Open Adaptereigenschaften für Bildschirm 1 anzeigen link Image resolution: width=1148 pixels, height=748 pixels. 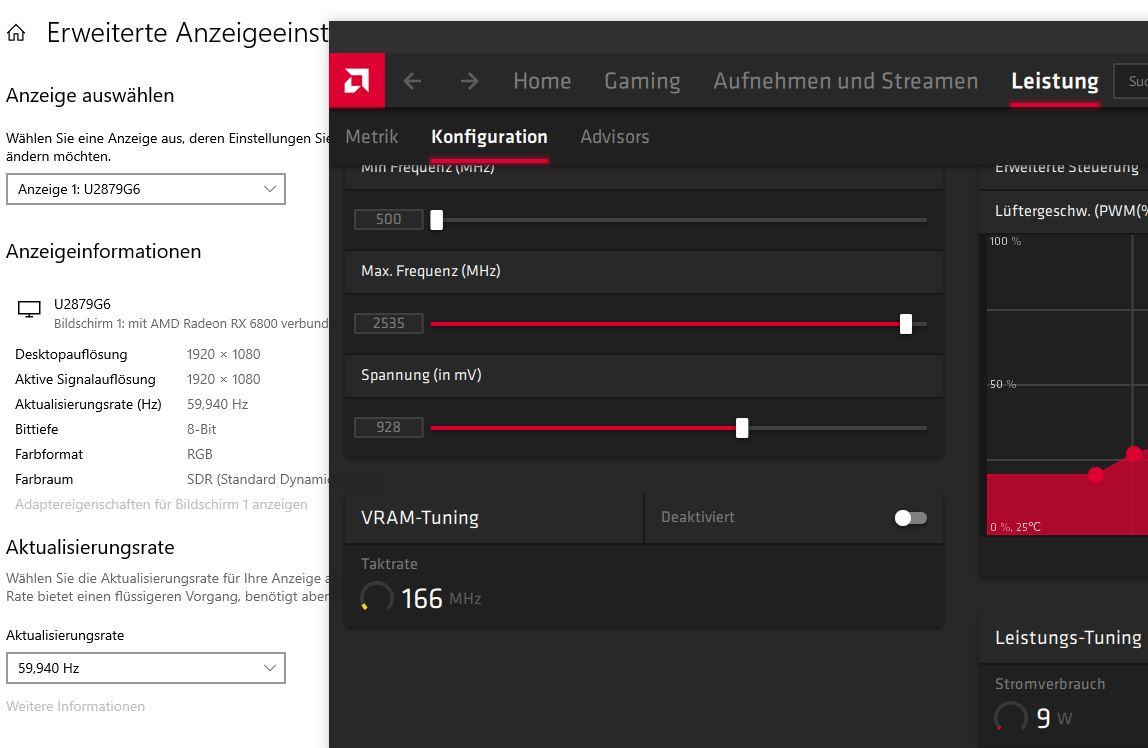(x=161, y=504)
